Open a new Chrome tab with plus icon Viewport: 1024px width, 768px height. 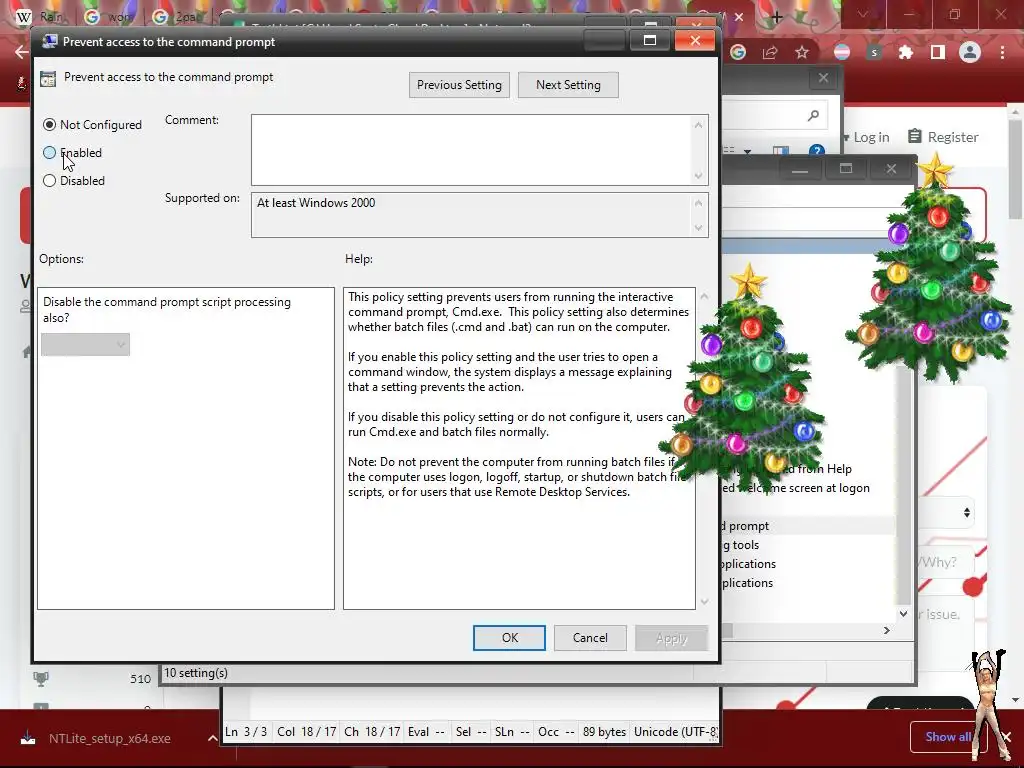(776, 17)
